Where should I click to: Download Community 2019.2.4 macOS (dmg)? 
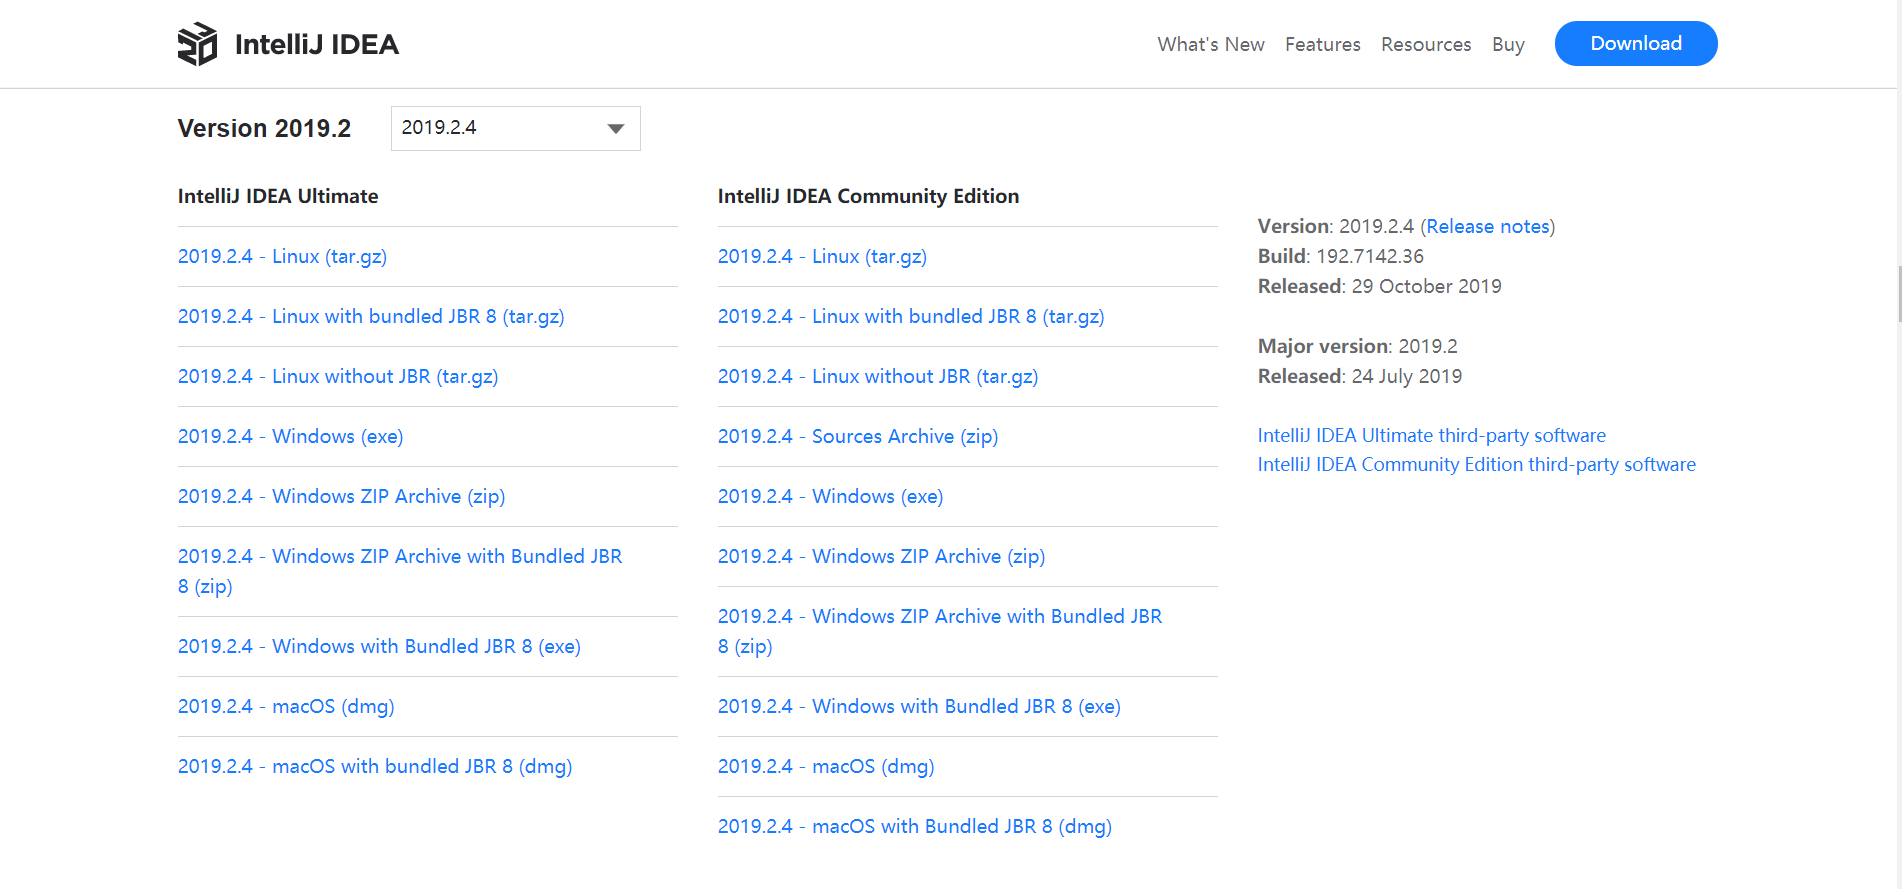coord(826,766)
